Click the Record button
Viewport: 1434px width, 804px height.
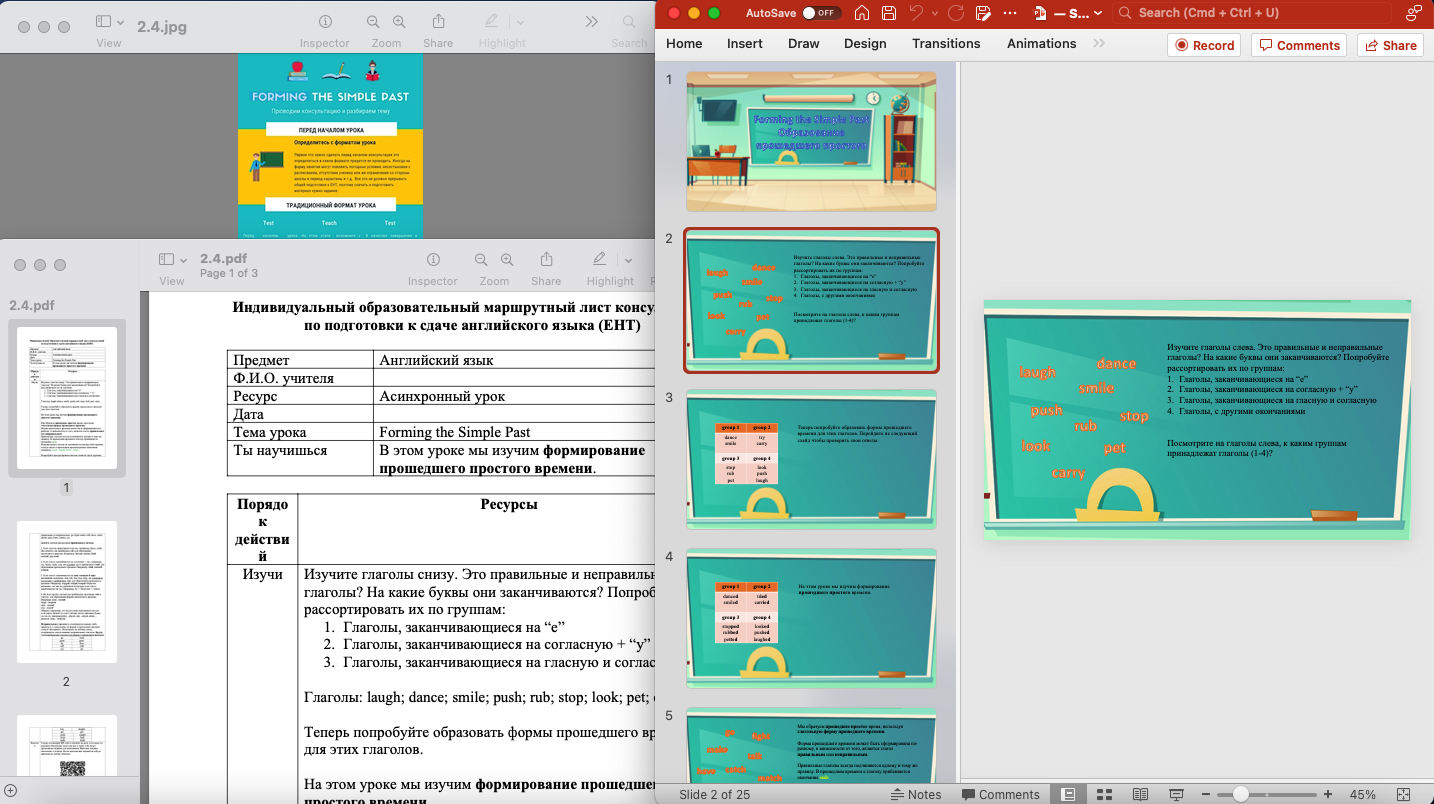1204,45
